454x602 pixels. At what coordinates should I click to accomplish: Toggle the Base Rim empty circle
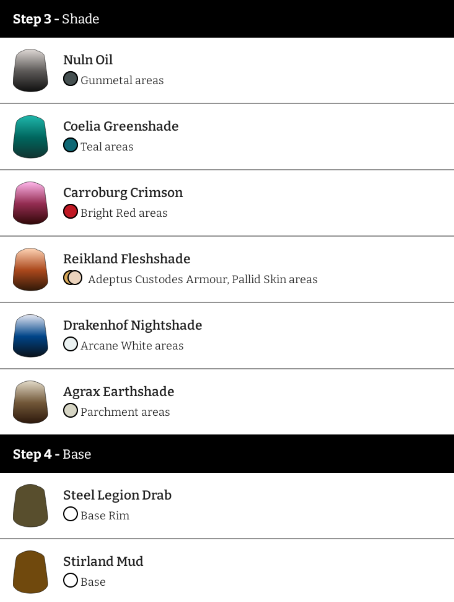click(x=71, y=514)
